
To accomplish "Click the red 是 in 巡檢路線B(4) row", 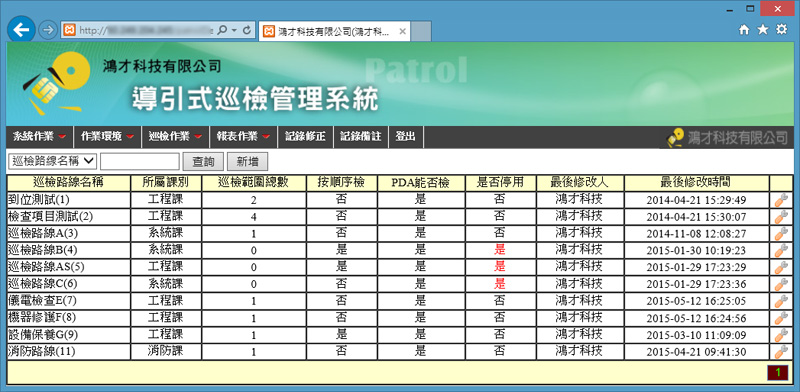I will (500, 250).
